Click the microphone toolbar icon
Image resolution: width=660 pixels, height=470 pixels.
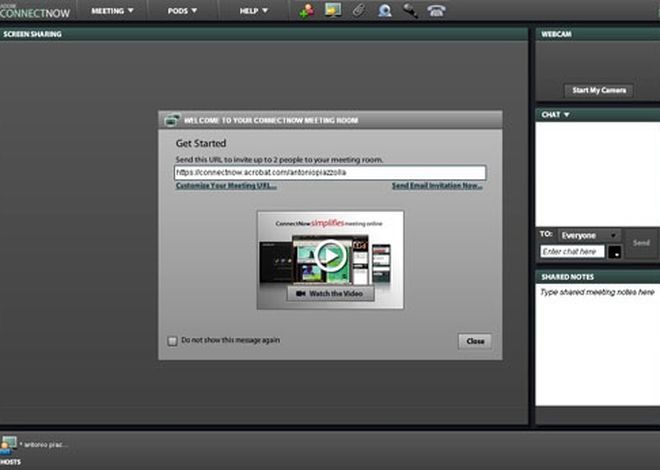coord(410,11)
